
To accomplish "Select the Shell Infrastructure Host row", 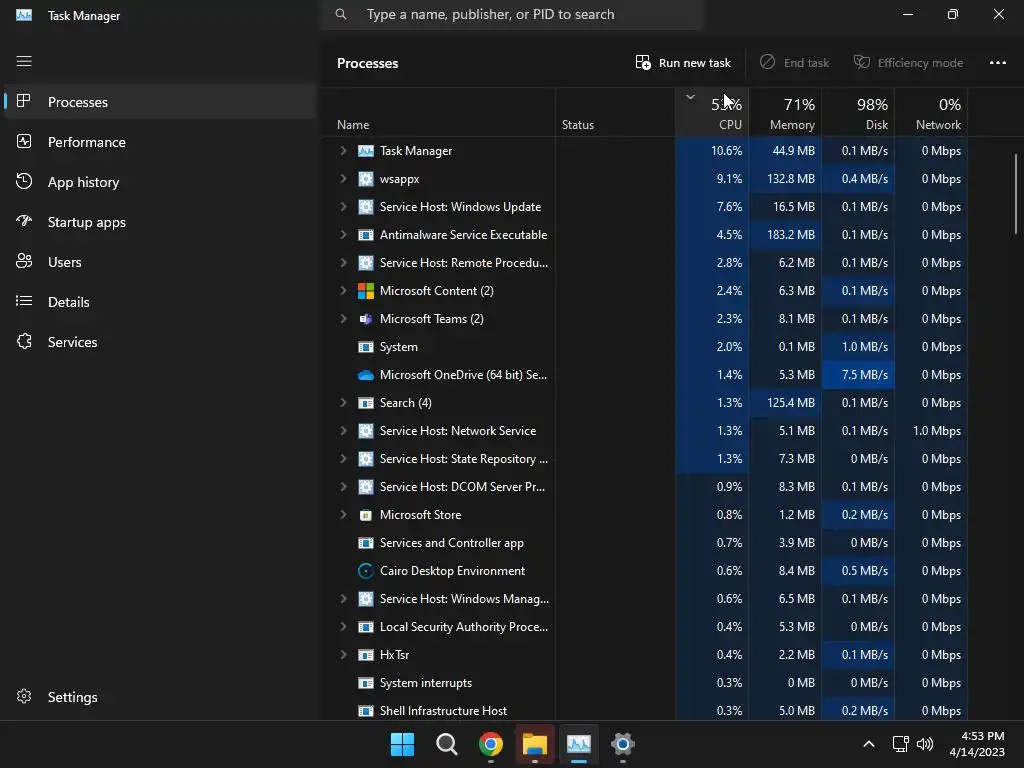I will tap(645, 710).
